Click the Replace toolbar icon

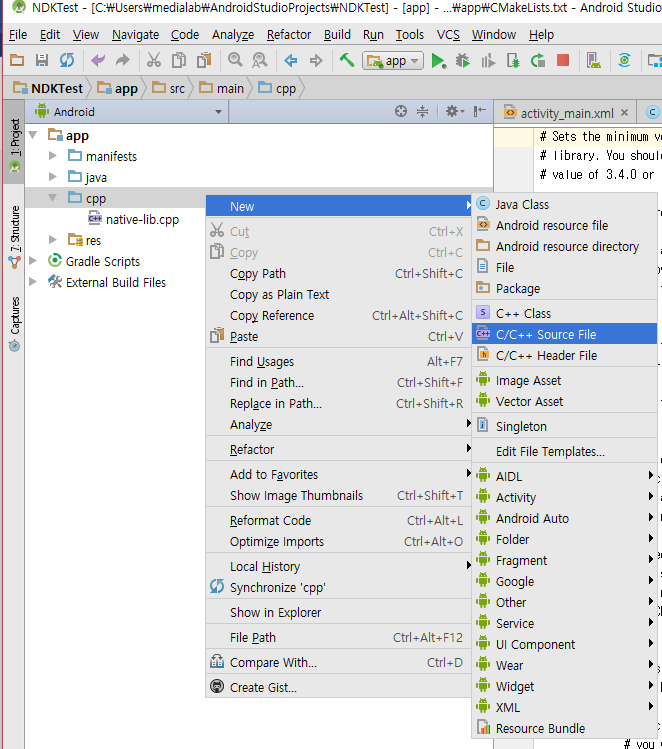[259, 60]
